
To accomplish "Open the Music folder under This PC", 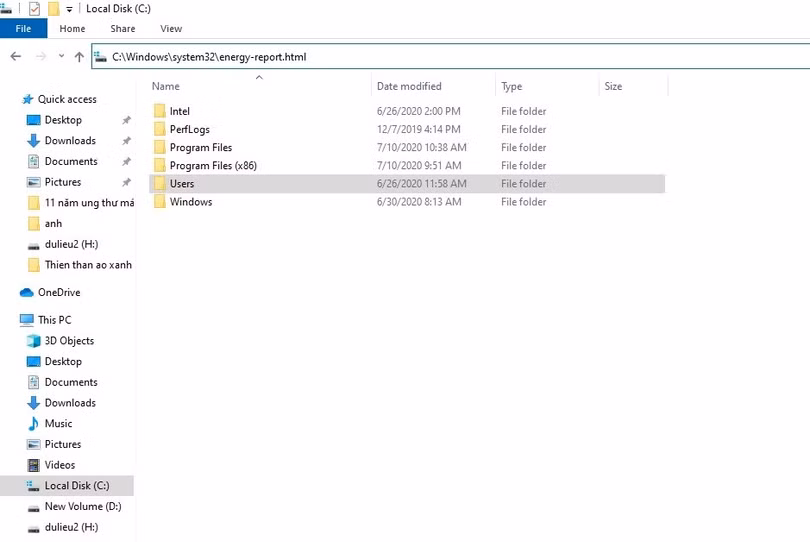I will (x=58, y=424).
